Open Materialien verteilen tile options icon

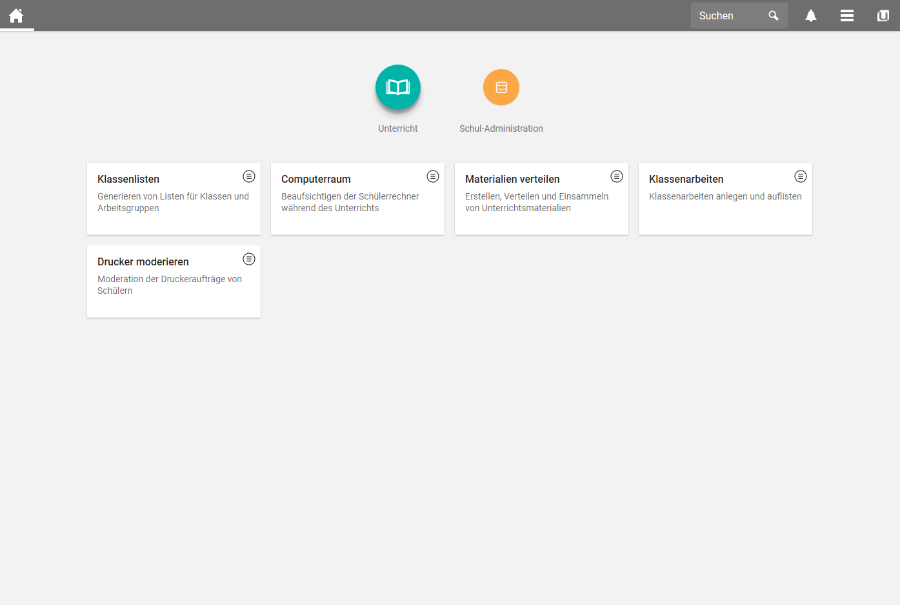click(x=617, y=176)
